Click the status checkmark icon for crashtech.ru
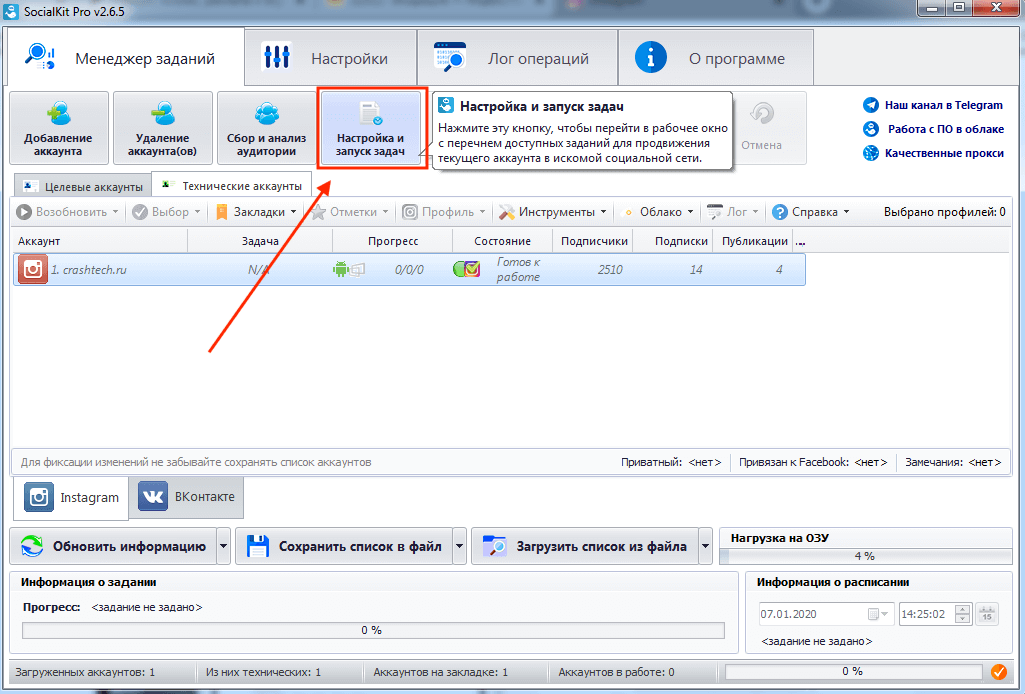This screenshot has height=694, width=1025. [472, 269]
